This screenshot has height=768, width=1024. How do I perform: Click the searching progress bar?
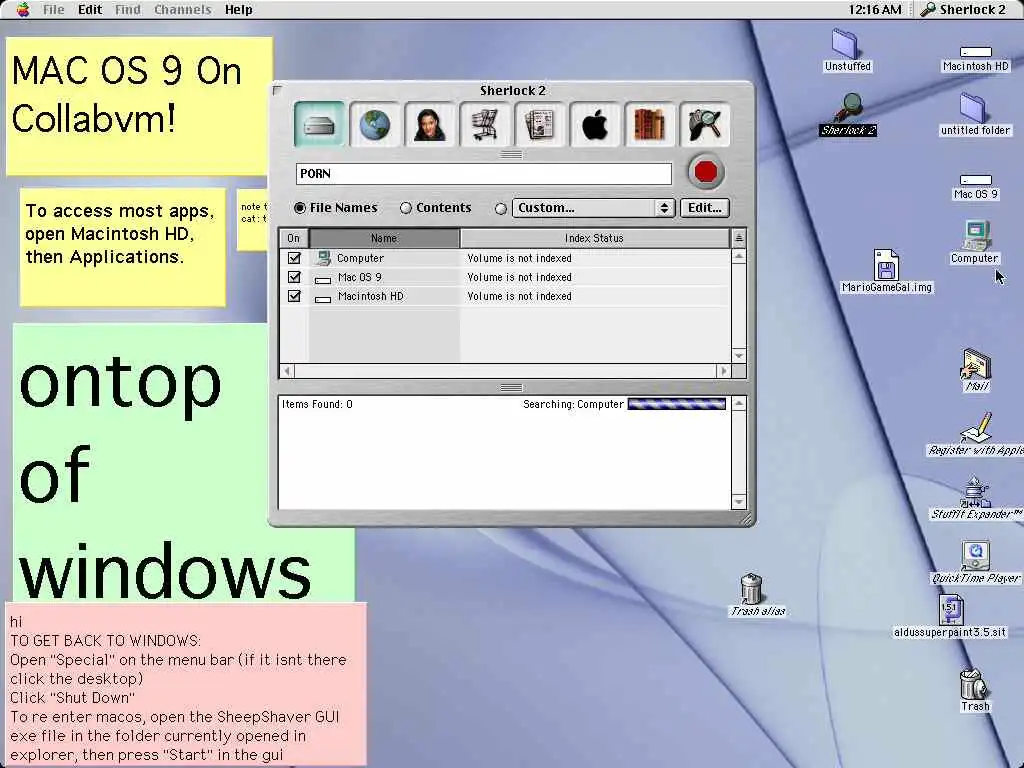(x=677, y=404)
